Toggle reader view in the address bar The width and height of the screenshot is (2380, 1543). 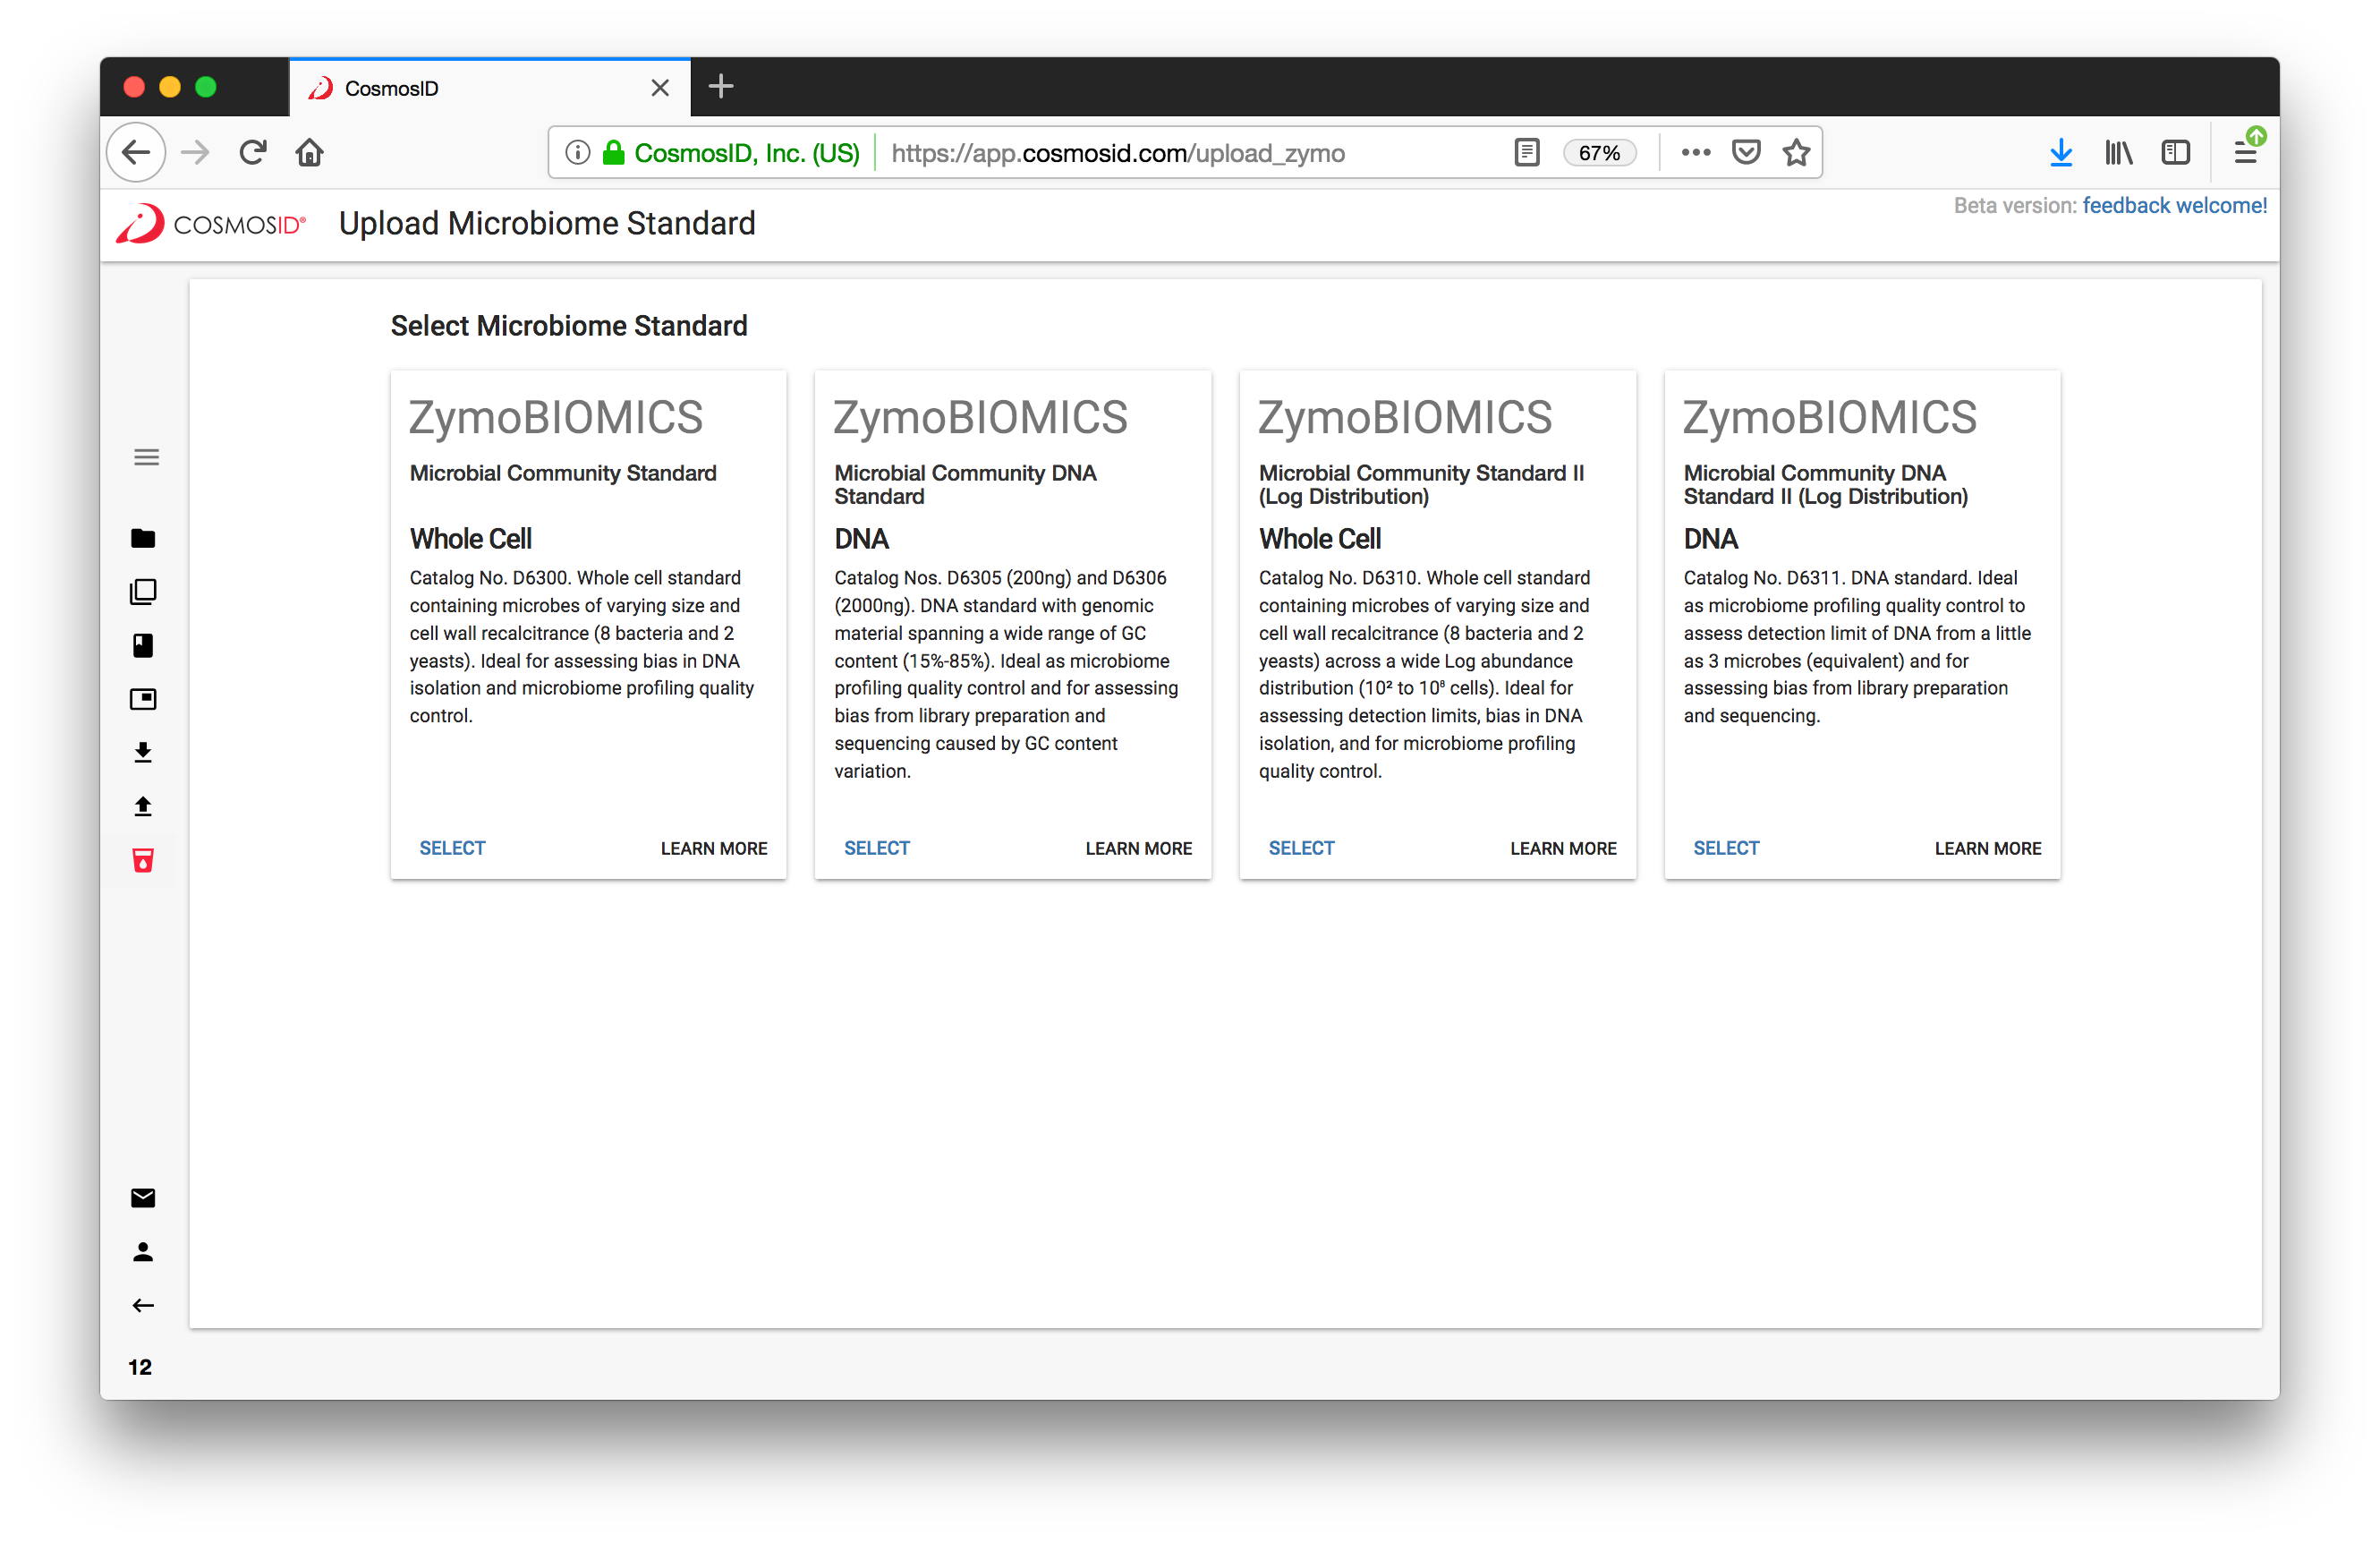[x=1526, y=152]
